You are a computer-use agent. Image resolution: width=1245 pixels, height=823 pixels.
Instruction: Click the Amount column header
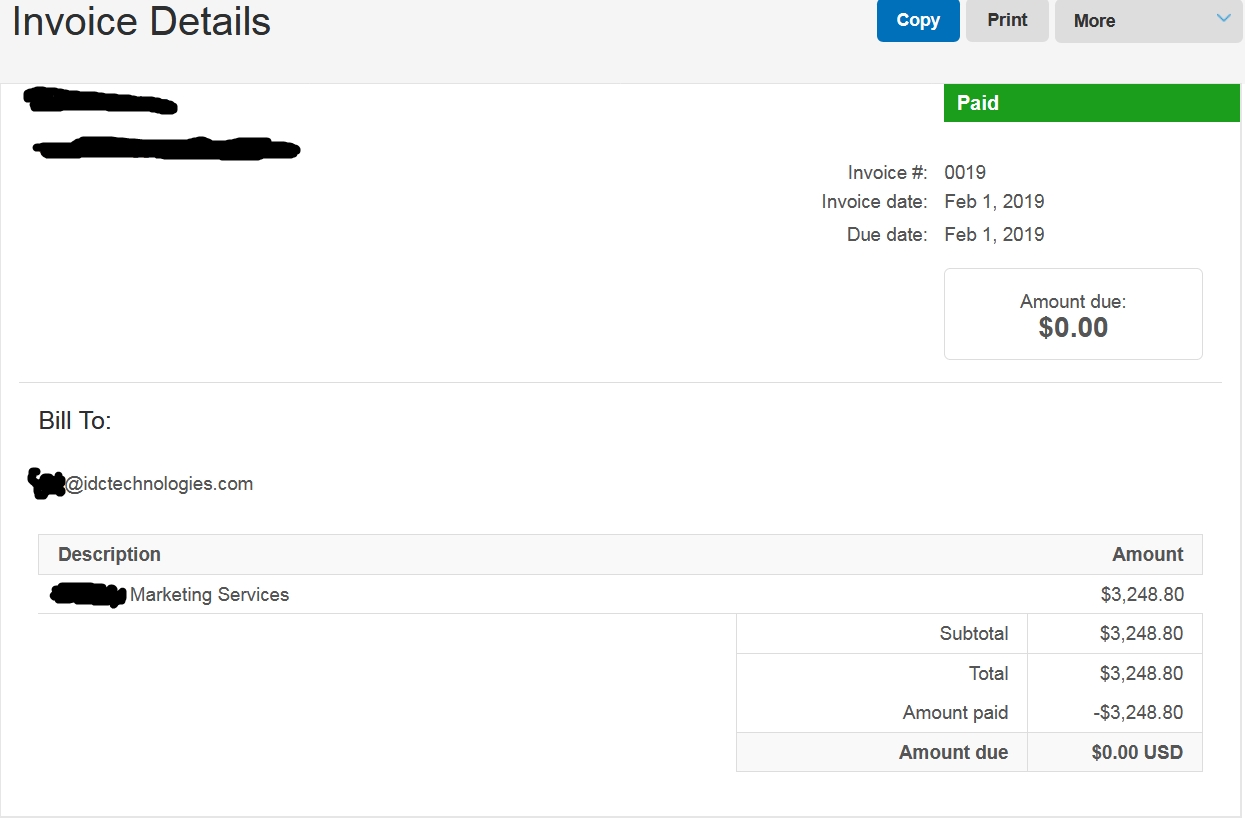[1148, 554]
